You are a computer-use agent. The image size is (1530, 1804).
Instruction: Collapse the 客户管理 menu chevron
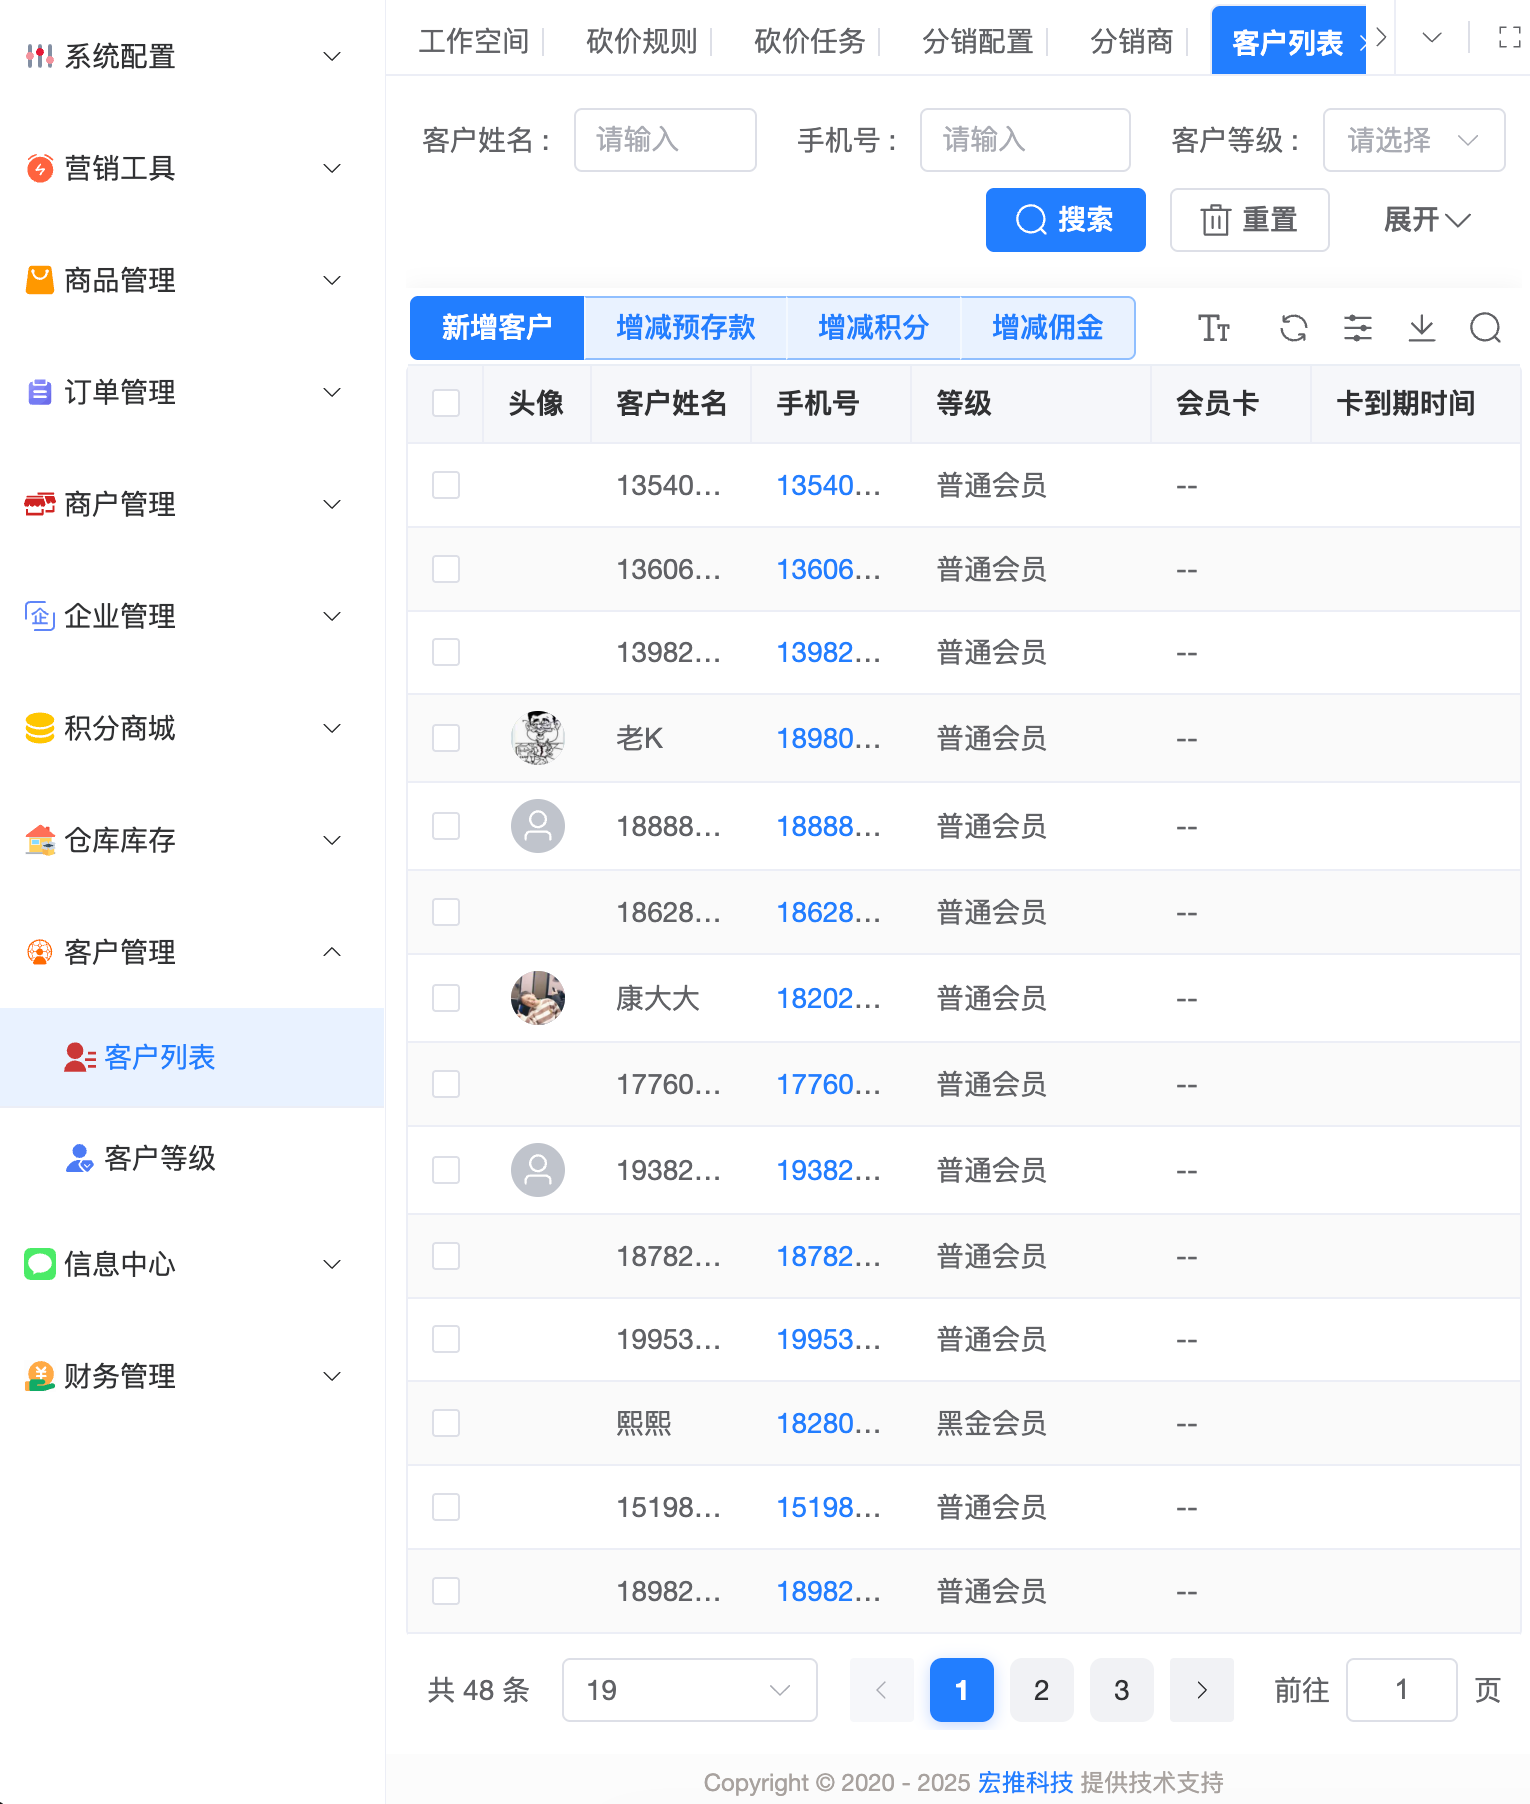332,952
